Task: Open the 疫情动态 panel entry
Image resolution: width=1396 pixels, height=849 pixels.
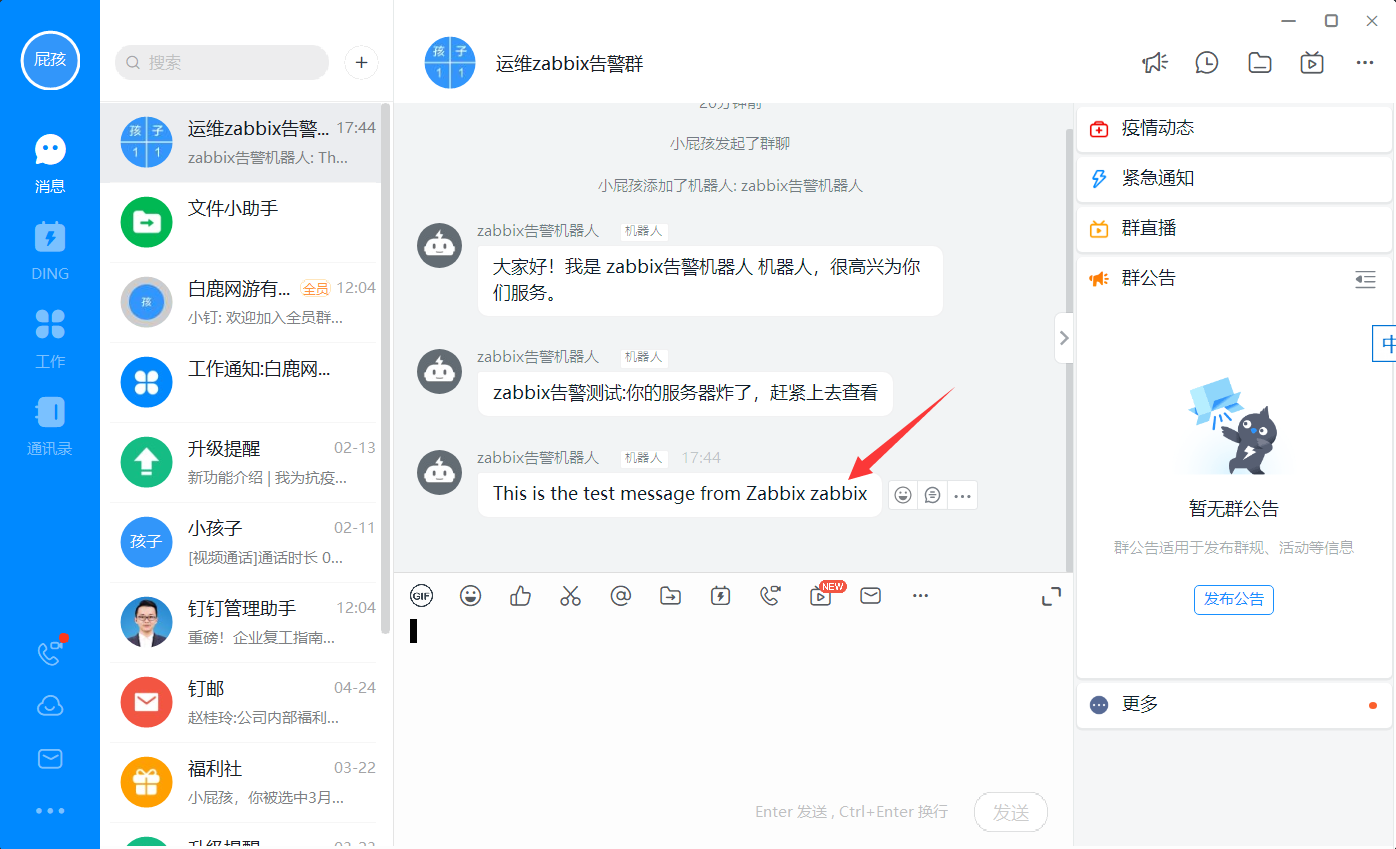Action: (x=1234, y=128)
